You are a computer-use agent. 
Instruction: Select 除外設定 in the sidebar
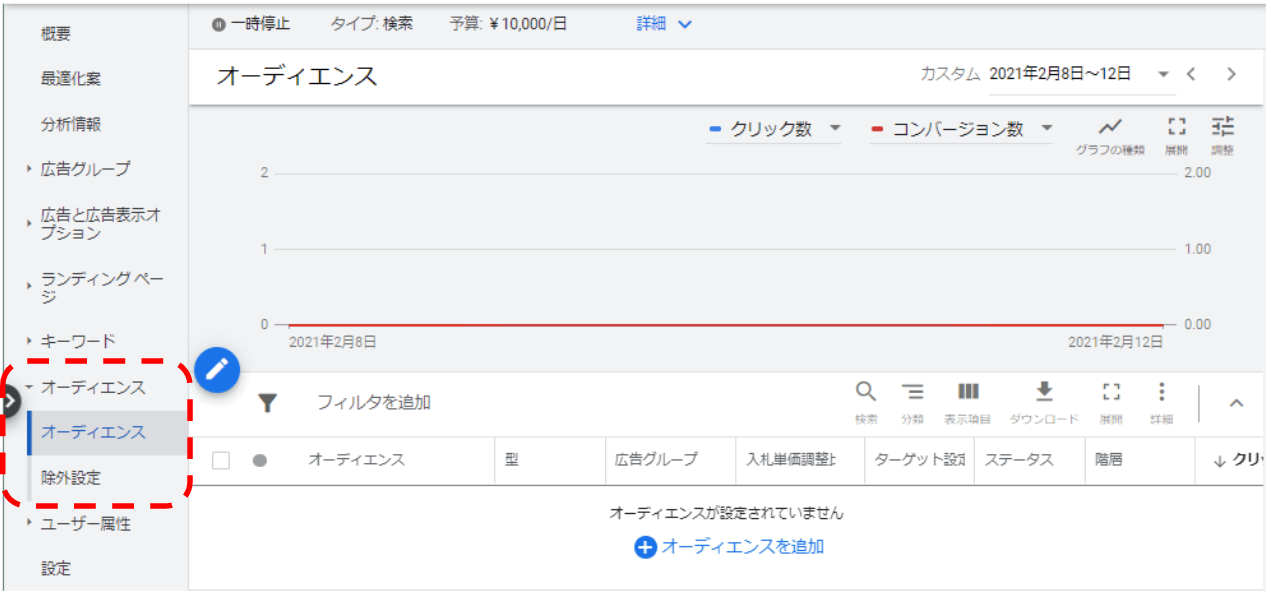coord(71,478)
